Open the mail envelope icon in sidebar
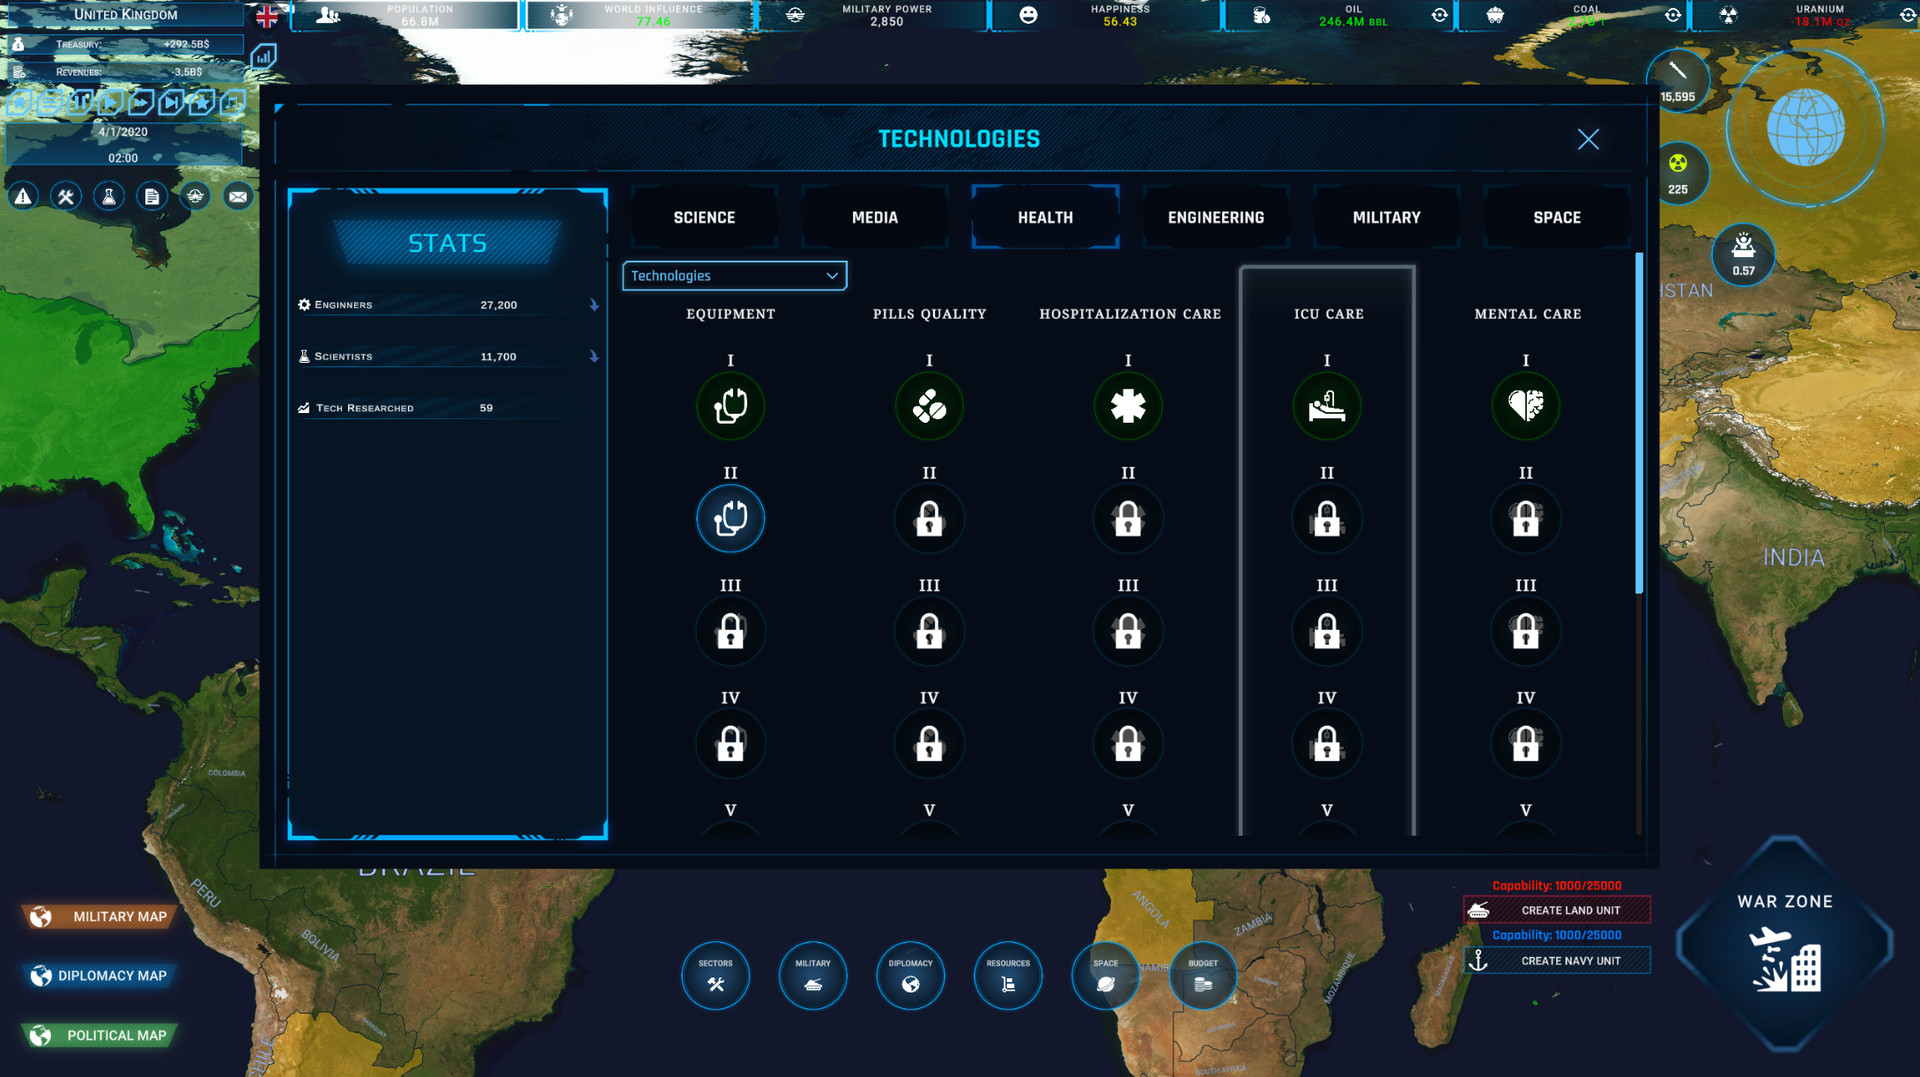Image resolution: width=1920 pixels, height=1077 pixels. pyautogui.click(x=238, y=196)
